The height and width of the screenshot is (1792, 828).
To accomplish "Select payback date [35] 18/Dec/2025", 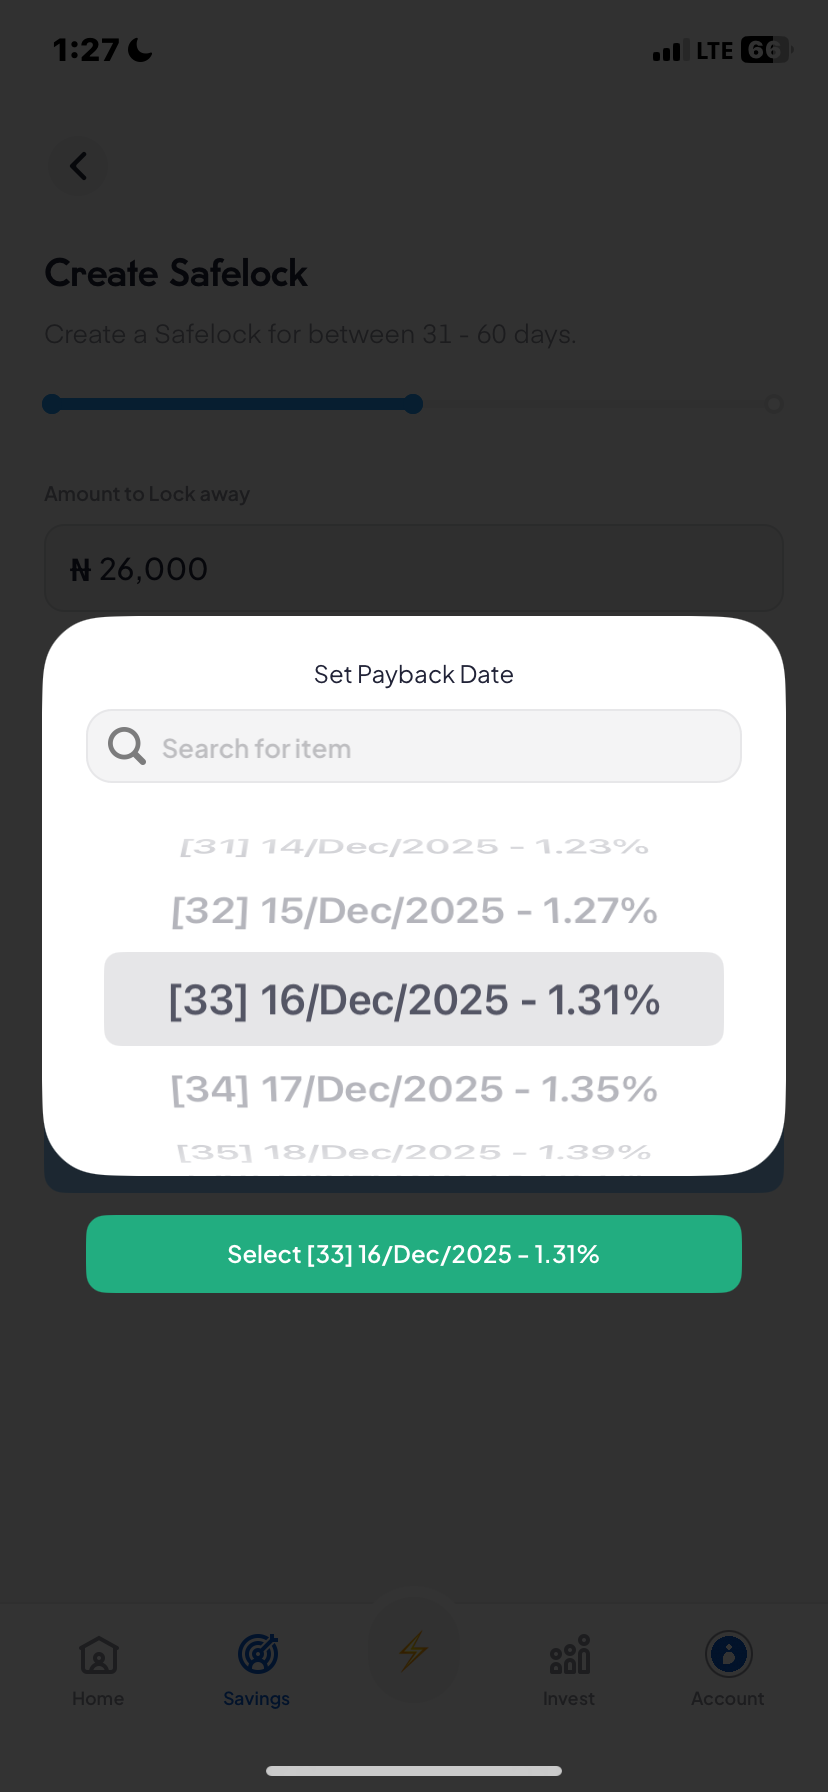I will [x=413, y=1151].
